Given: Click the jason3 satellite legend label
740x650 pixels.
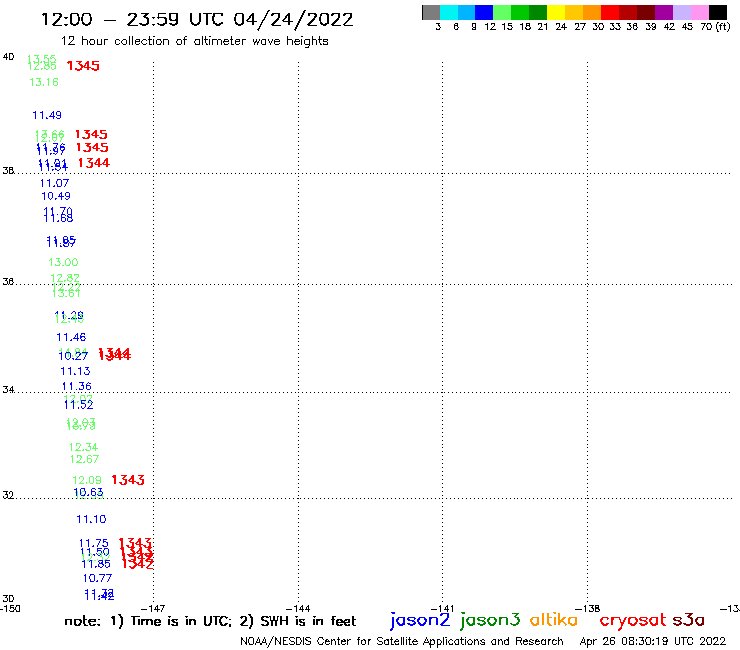Looking at the screenshot, I should point(490,620).
